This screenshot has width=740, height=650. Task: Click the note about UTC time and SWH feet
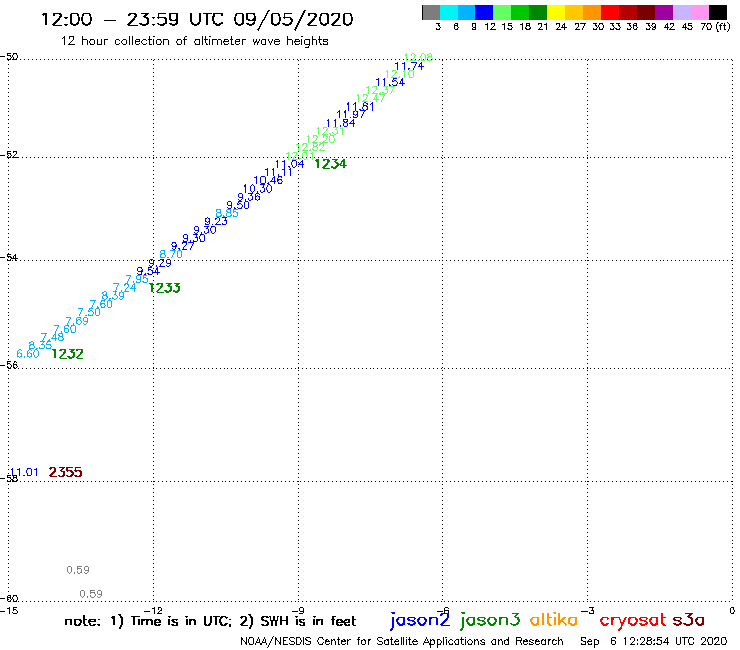pyautogui.click(x=210, y=621)
